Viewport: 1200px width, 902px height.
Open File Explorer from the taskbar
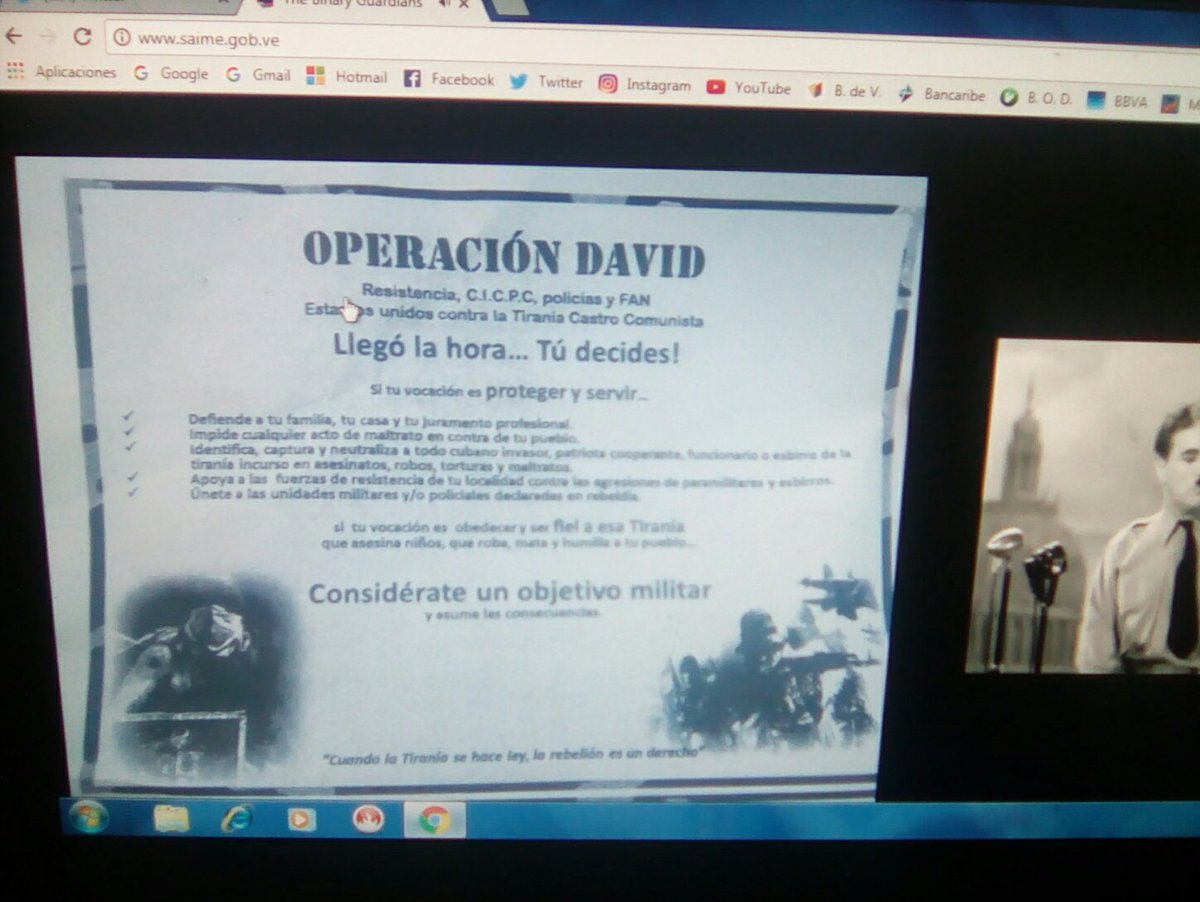[x=171, y=819]
